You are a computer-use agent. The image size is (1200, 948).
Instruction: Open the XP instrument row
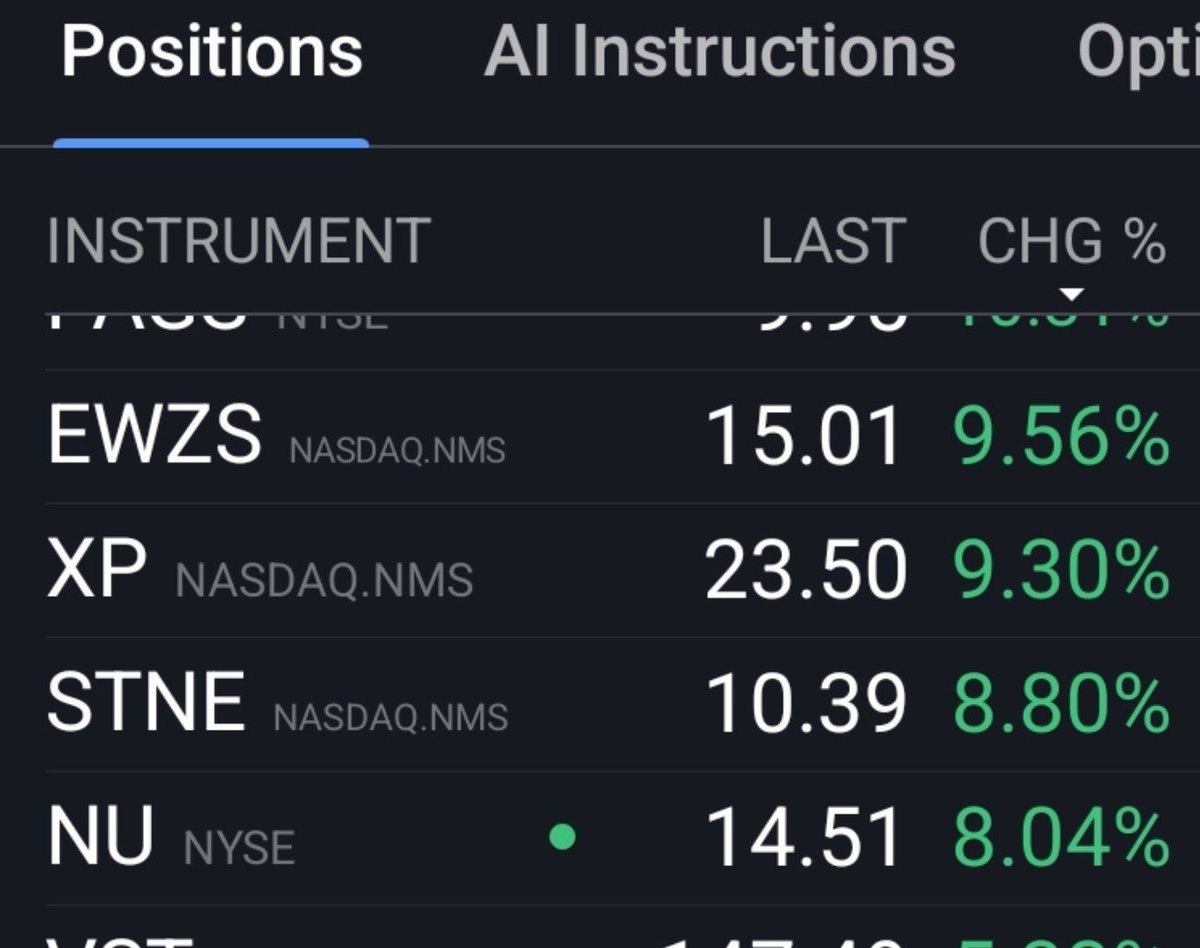pos(608,570)
